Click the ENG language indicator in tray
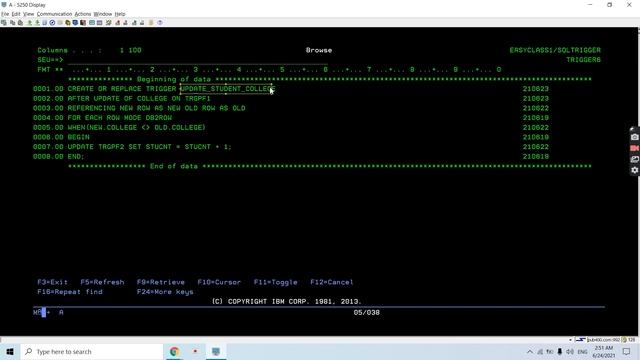 [x=582, y=351]
